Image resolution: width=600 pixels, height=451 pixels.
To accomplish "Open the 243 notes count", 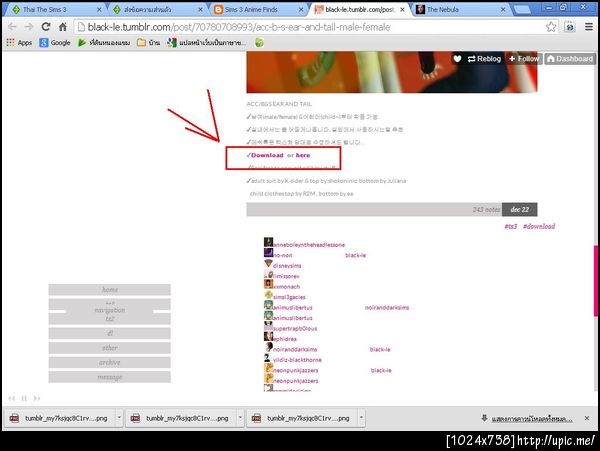I will click(x=486, y=210).
